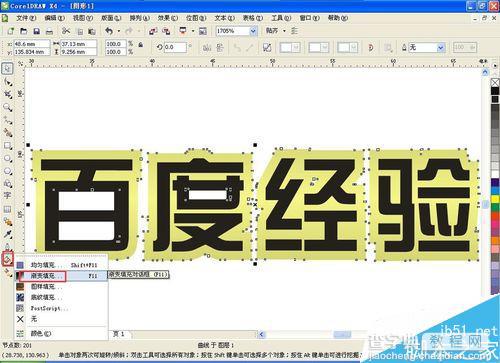Click the rotation angle field 0.0
Viewport: 500px width, 363px height.
click(175, 47)
